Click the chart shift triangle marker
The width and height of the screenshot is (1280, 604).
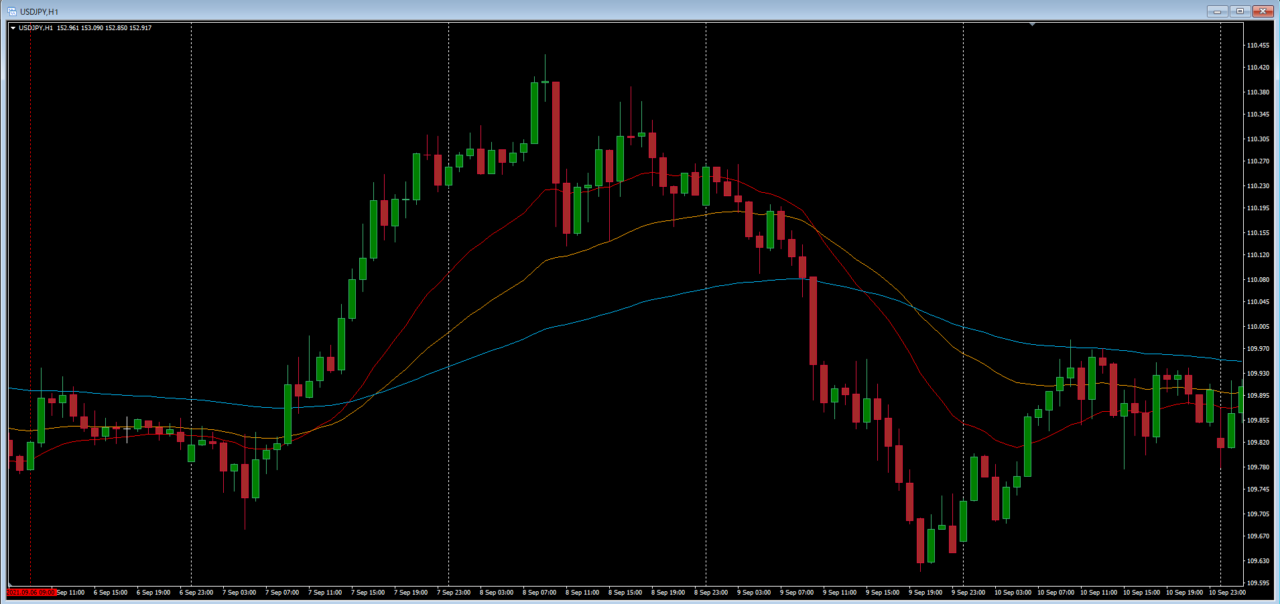pyautogui.click(x=1032, y=23)
